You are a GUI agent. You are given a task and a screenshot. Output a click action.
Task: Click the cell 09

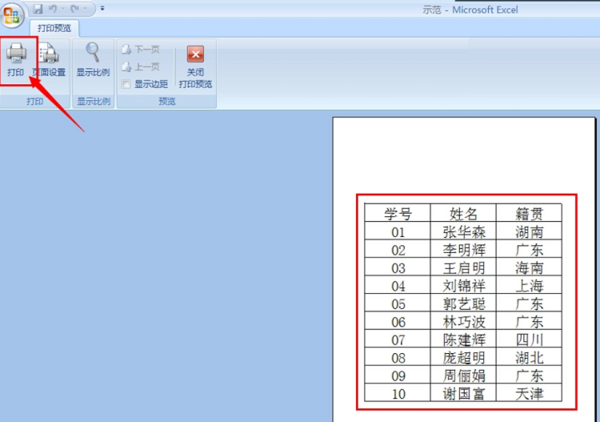[x=398, y=375]
